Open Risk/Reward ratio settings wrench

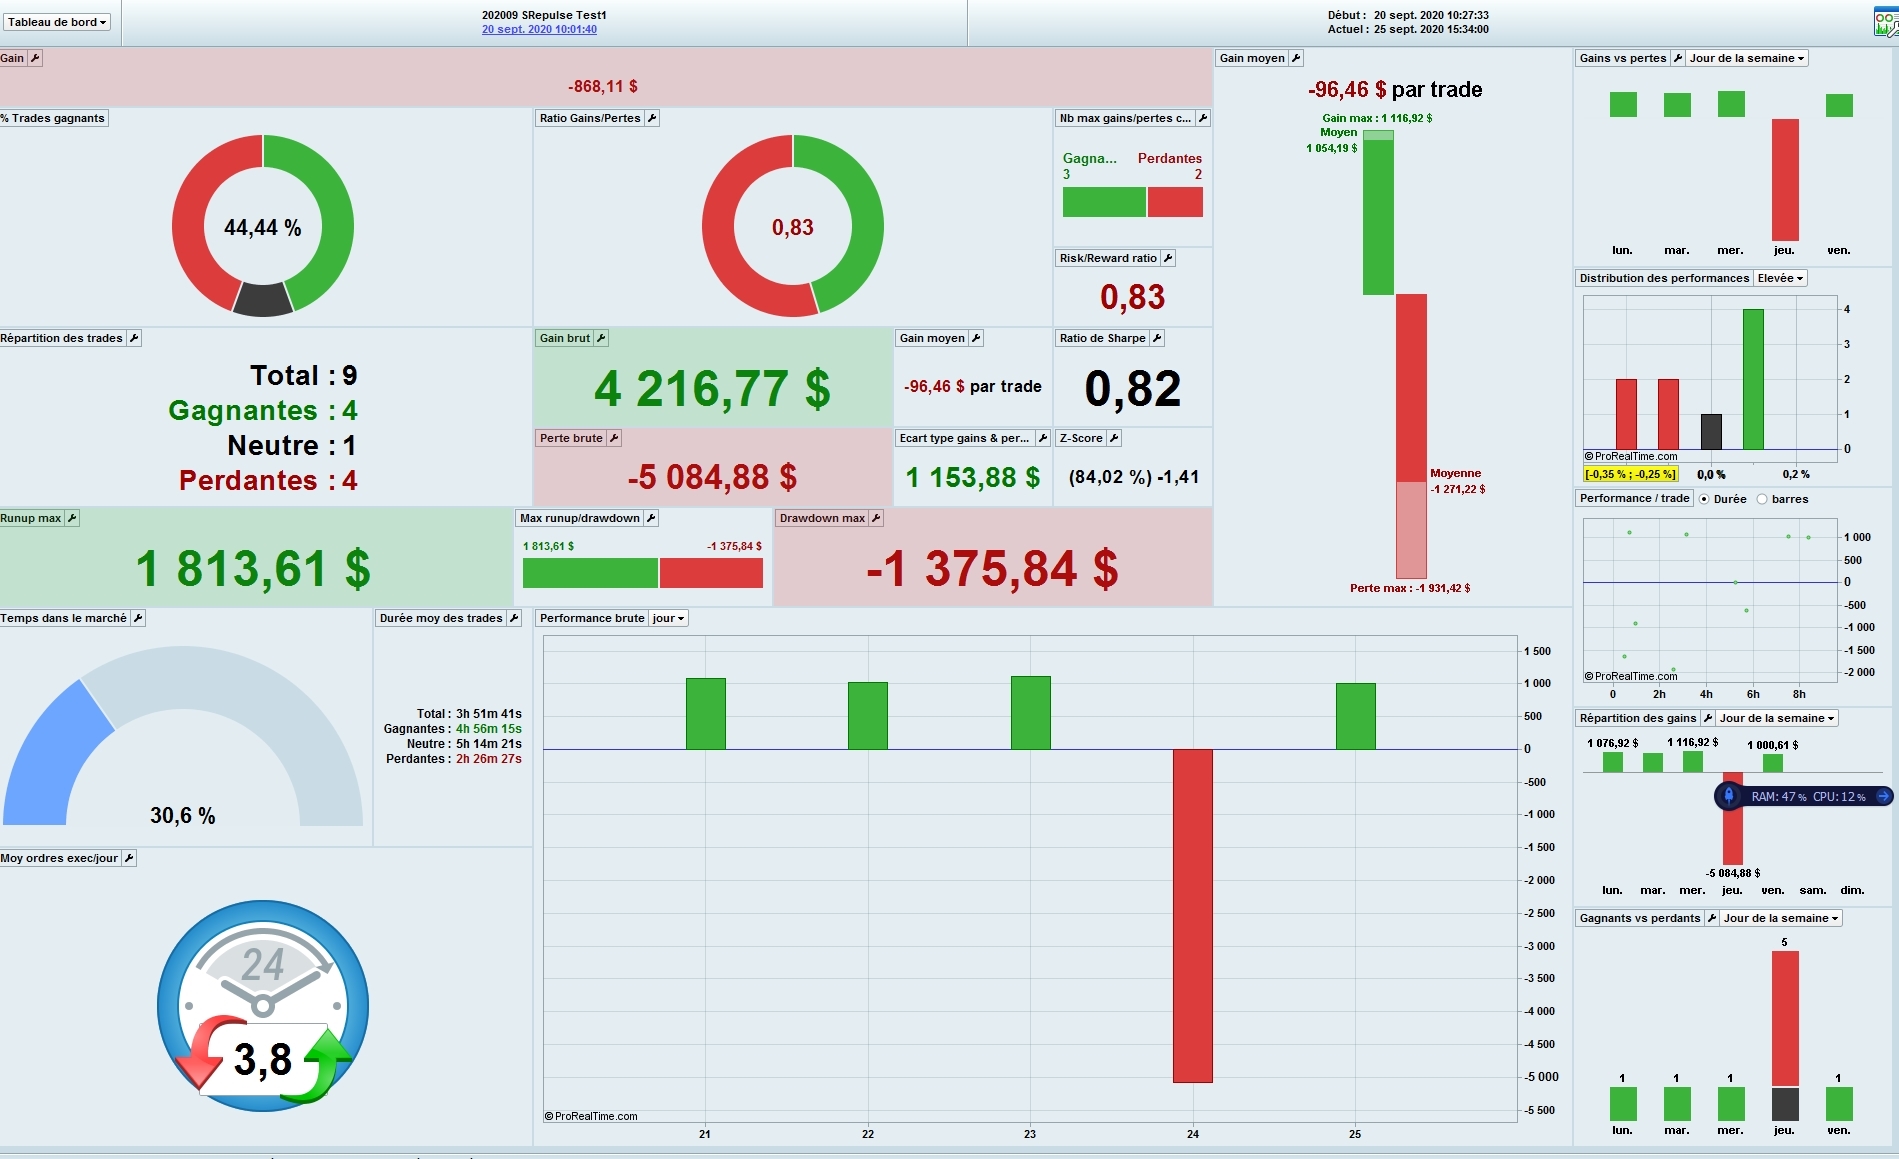coord(1168,258)
